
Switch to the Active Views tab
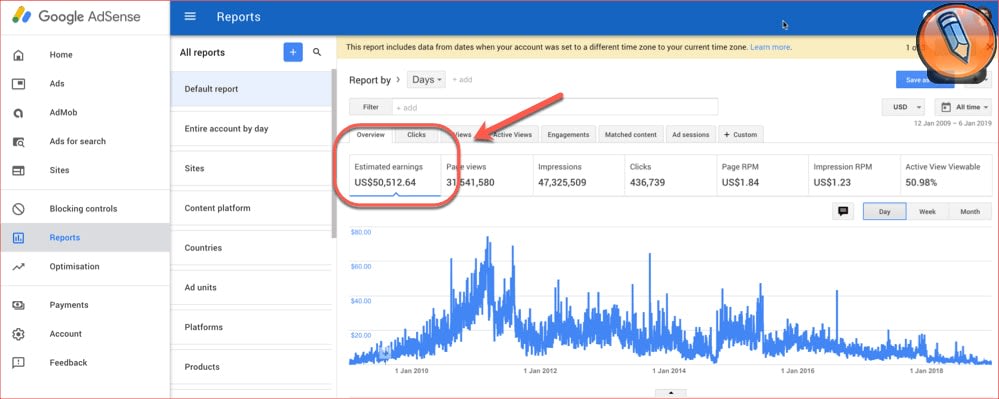click(x=512, y=134)
